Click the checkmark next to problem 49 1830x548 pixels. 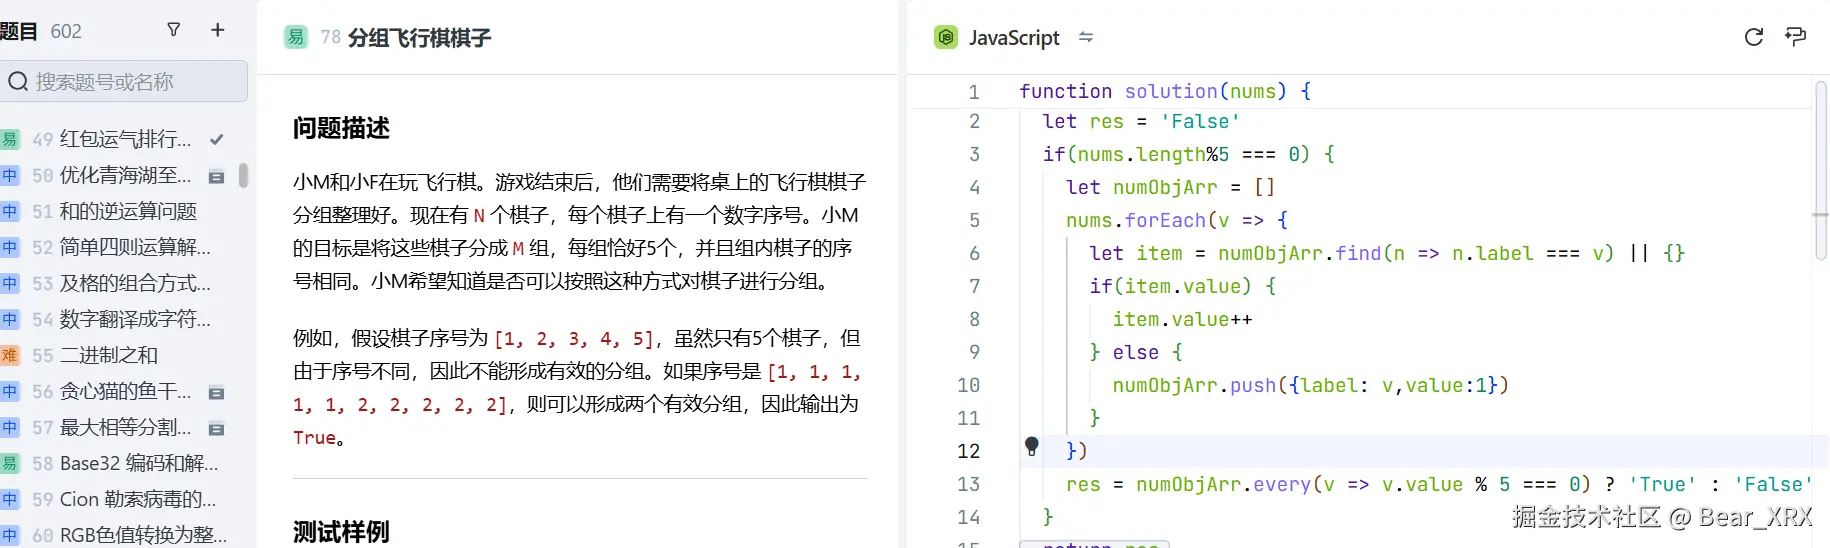[x=217, y=139]
